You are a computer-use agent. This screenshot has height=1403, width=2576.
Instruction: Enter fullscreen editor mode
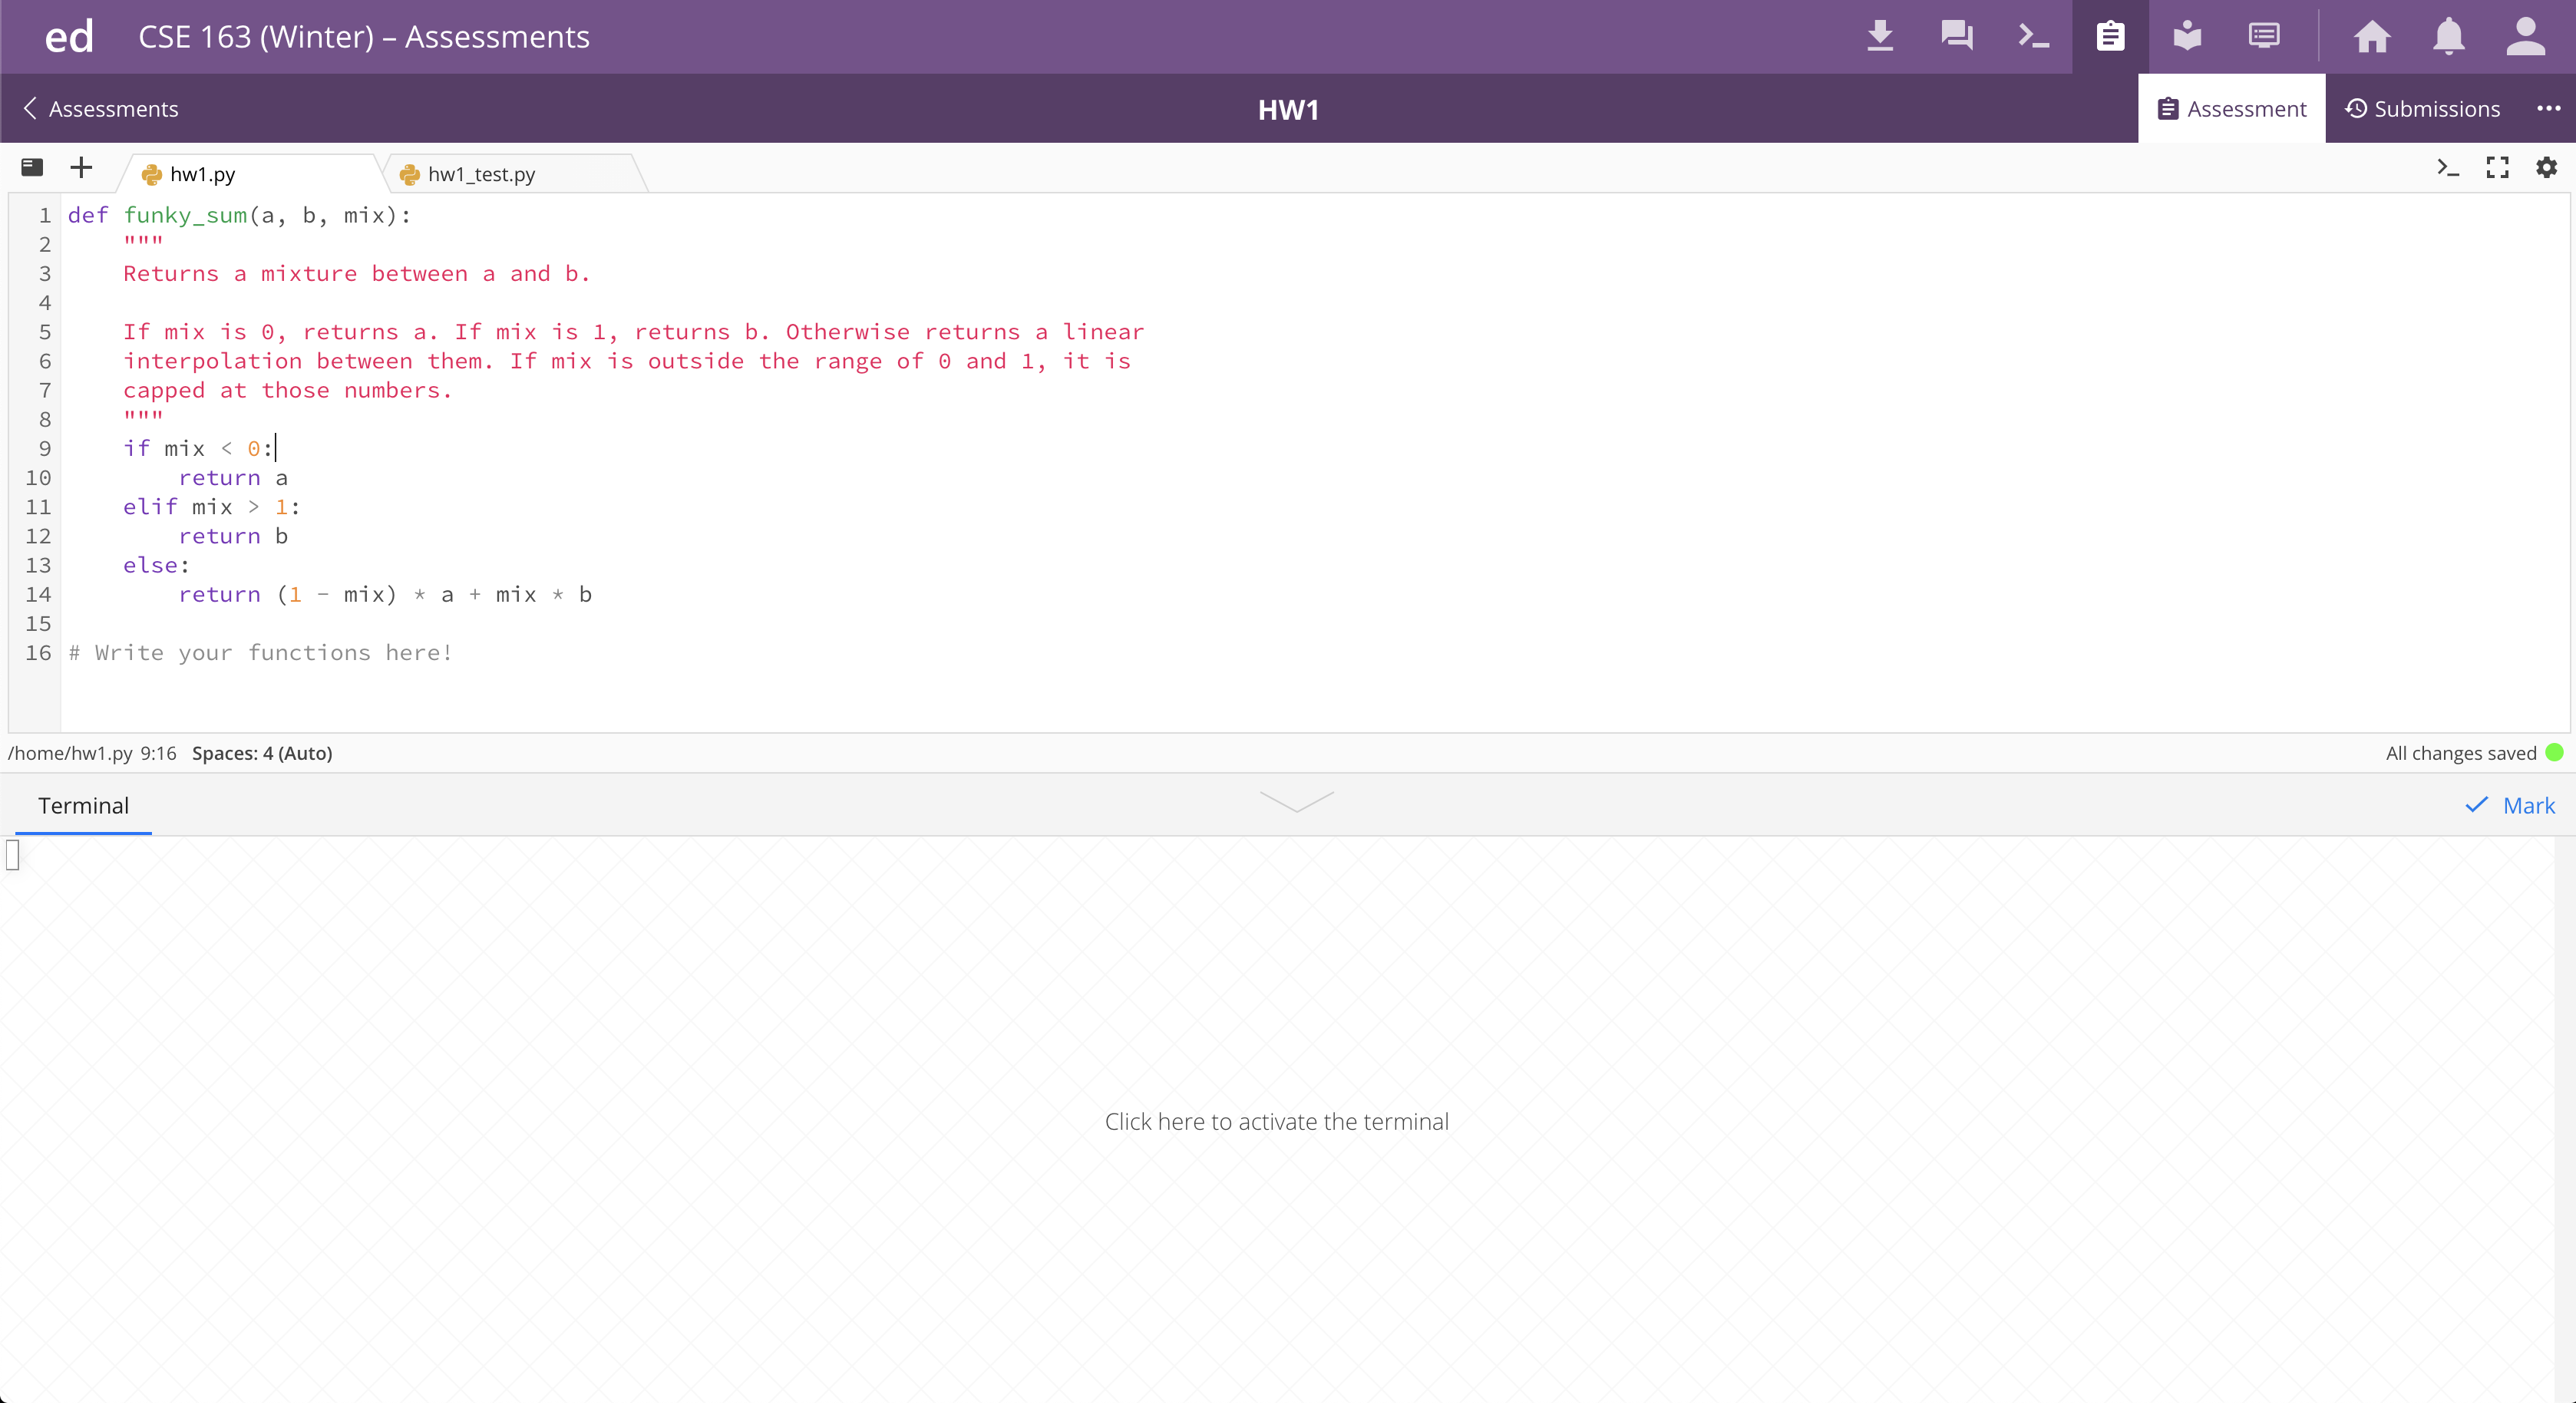point(2497,167)
